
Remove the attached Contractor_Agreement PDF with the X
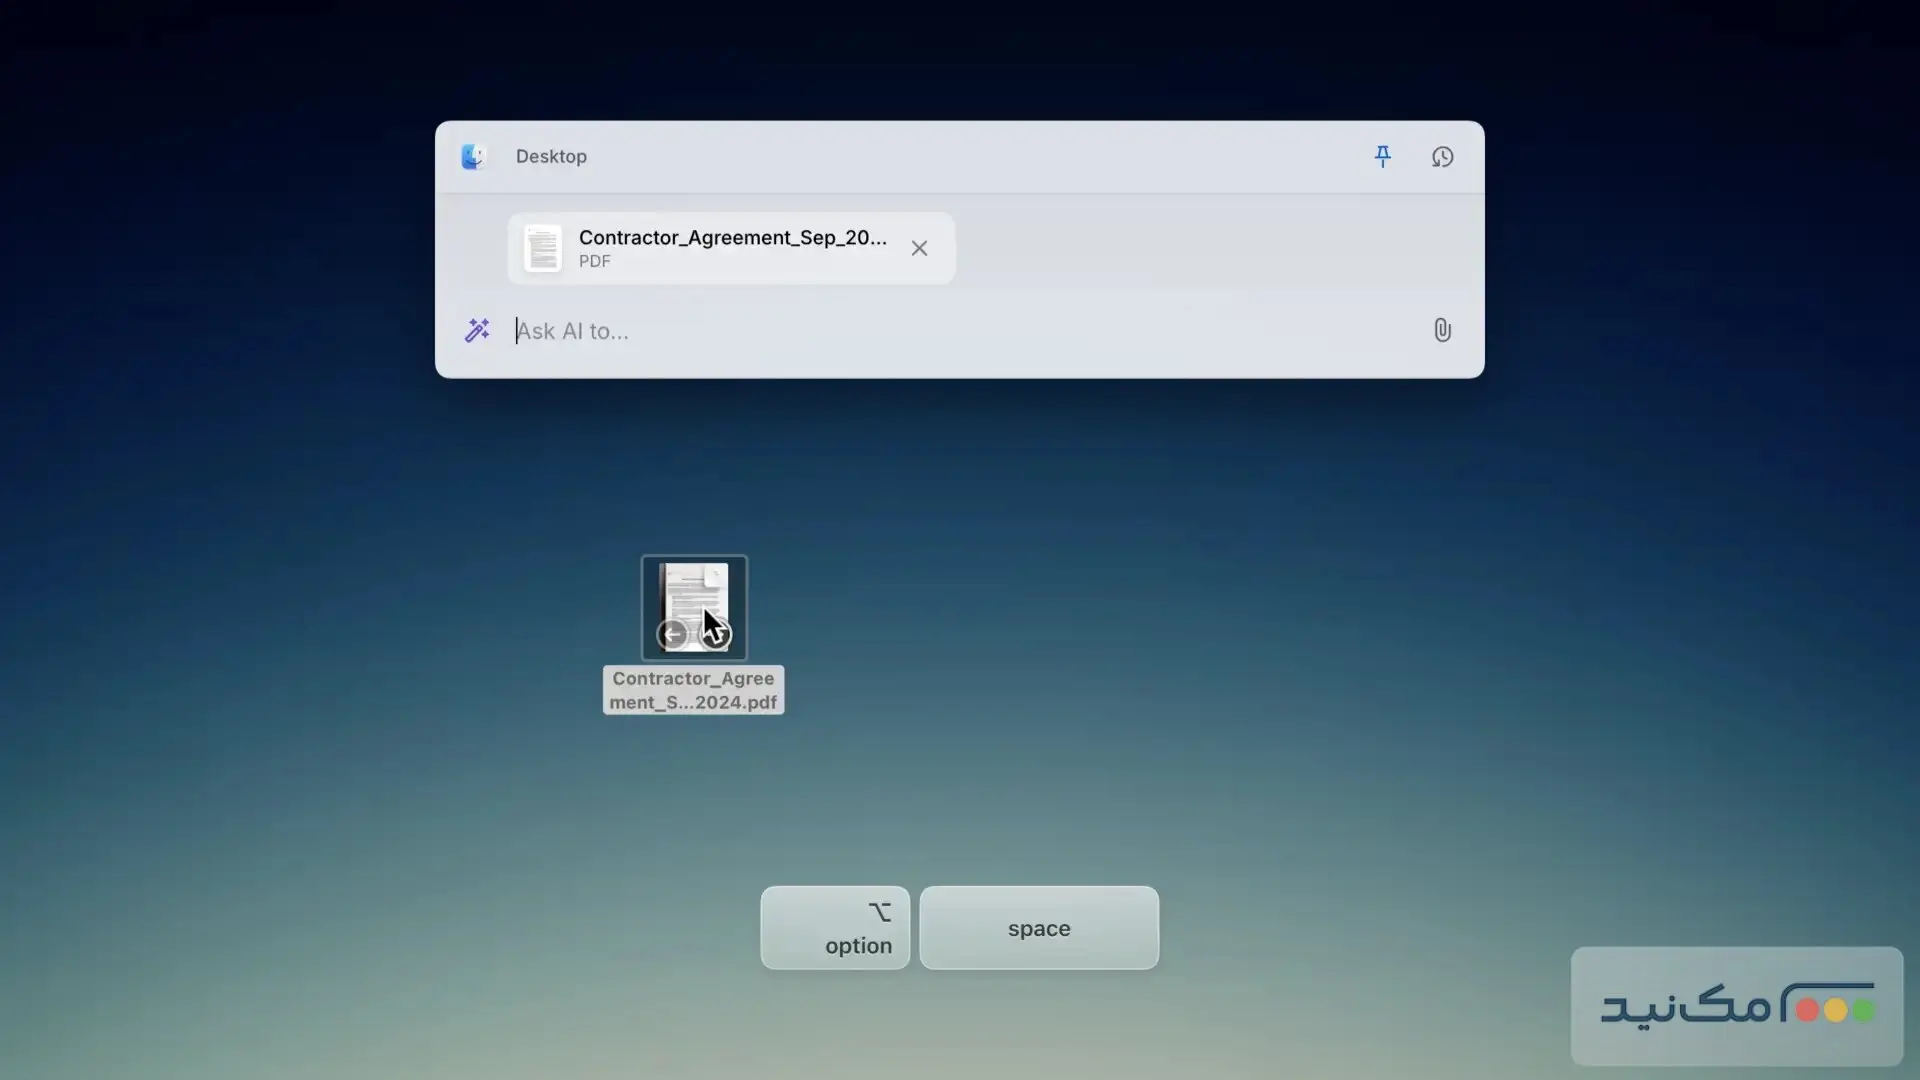(x=919, y=248)
